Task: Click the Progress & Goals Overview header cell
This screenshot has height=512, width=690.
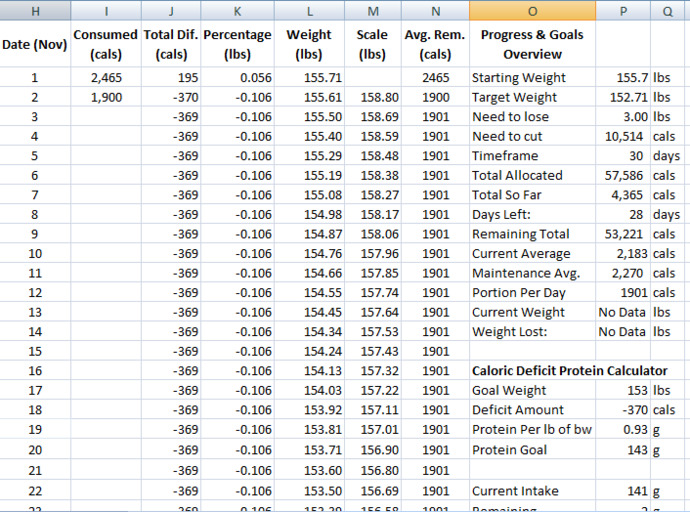Action: [x=532, y=44]
